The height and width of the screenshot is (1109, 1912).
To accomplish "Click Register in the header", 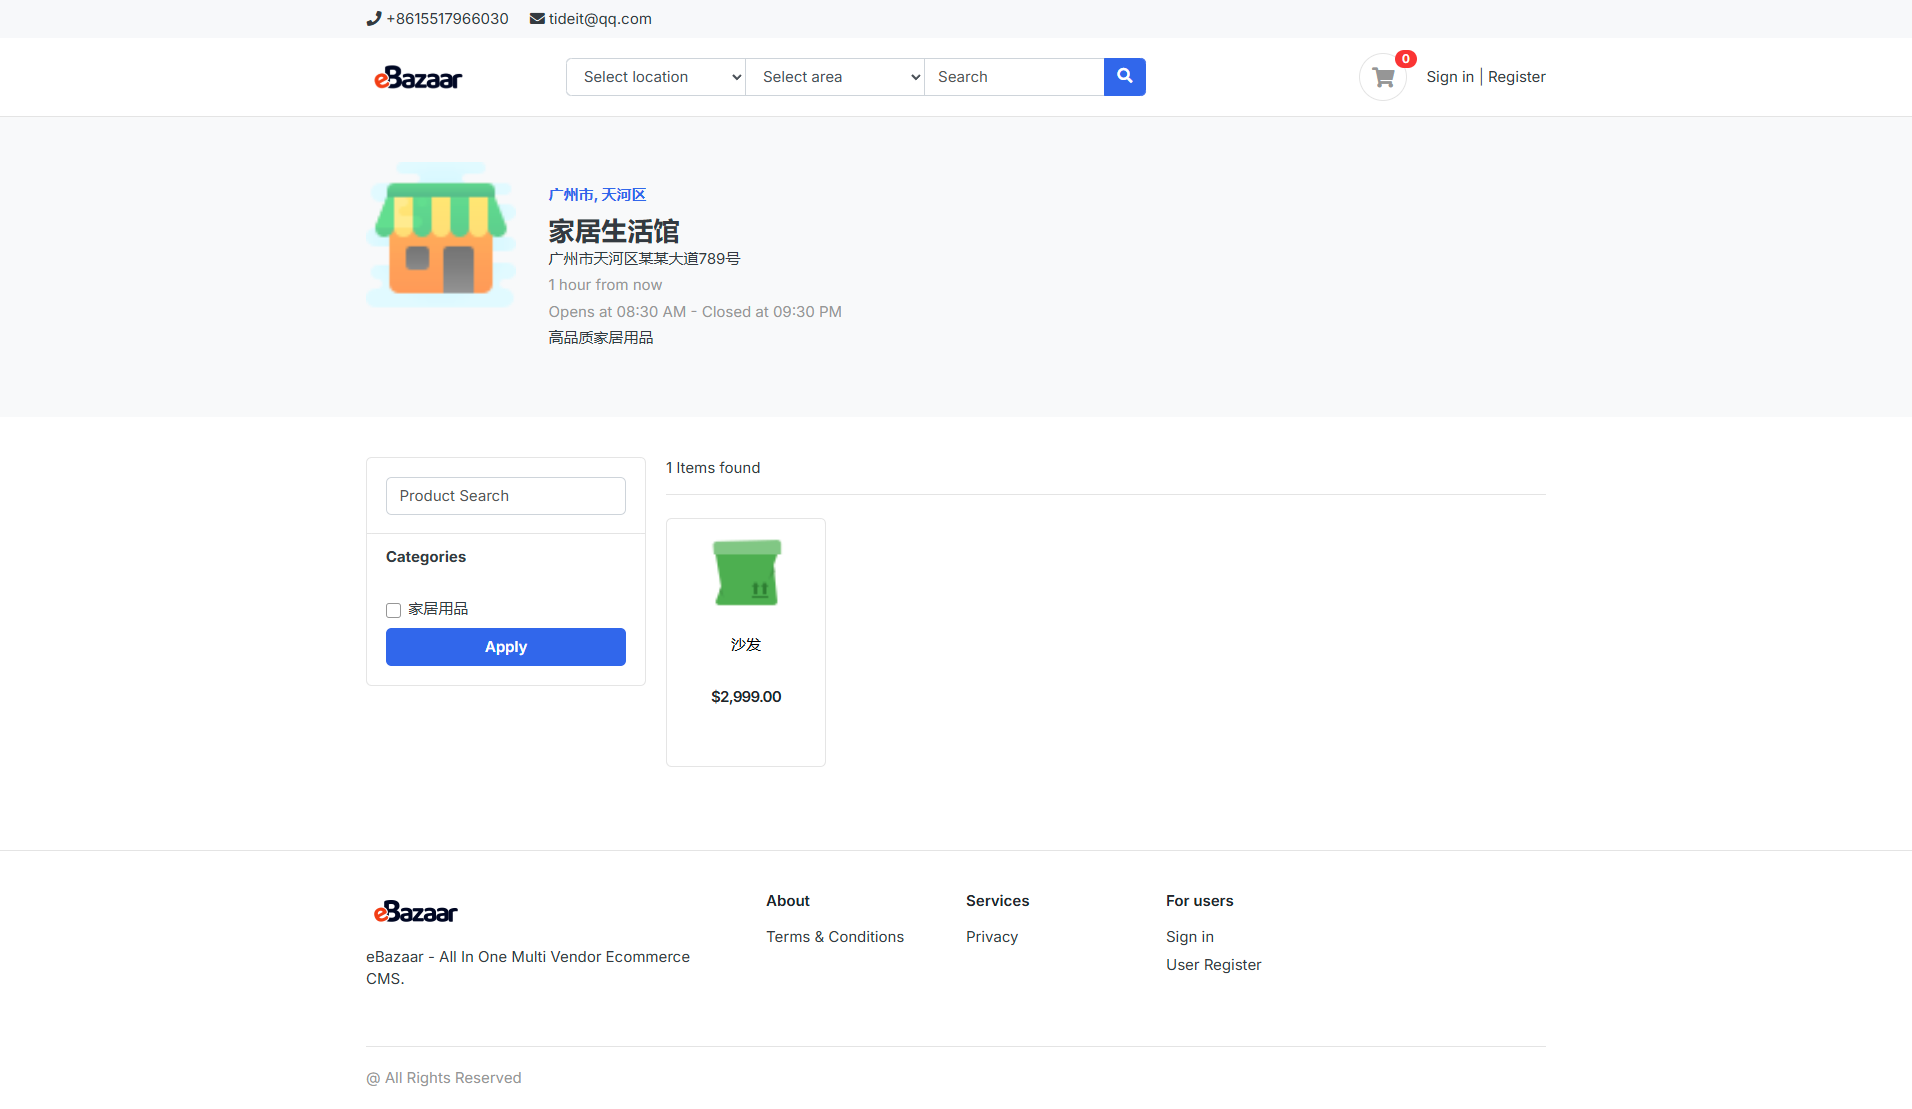I will pos(1516,77).
